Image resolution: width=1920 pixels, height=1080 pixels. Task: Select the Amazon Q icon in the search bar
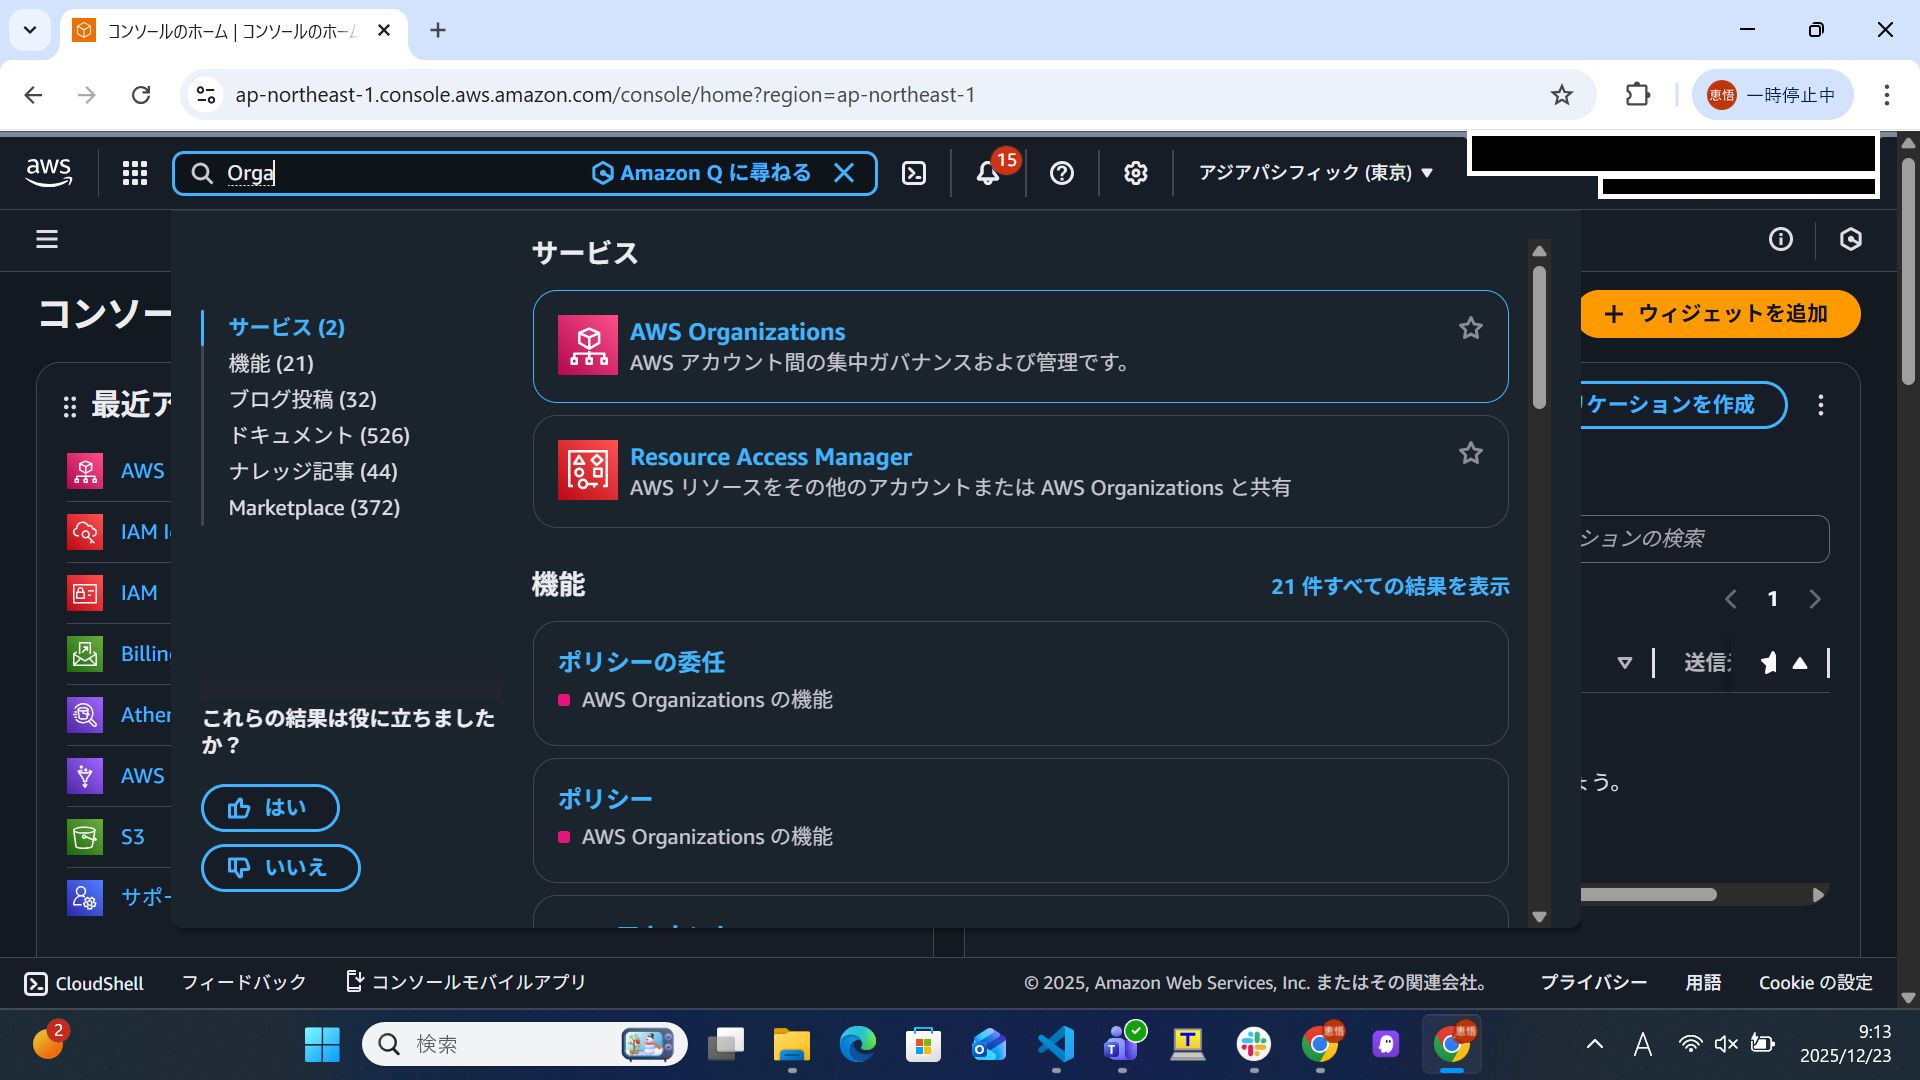[603, 172]
